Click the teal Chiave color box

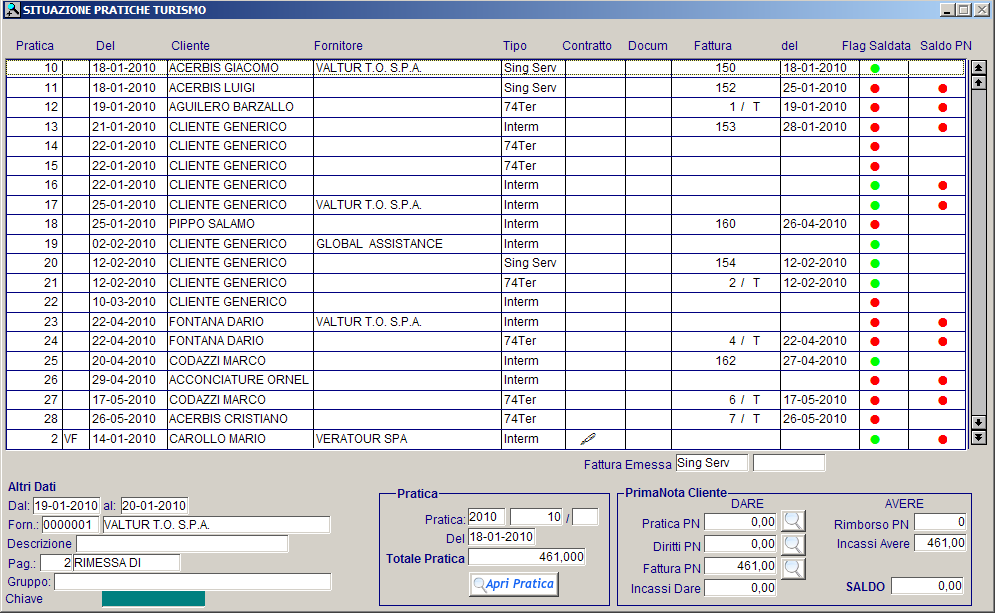click(154, 598)
